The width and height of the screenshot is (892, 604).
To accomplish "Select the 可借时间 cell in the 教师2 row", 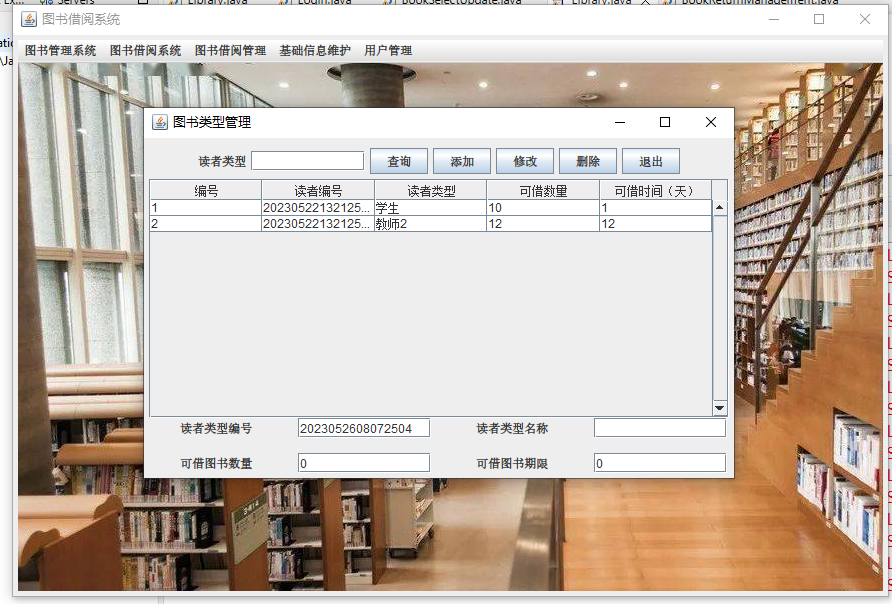I will 655,224.
